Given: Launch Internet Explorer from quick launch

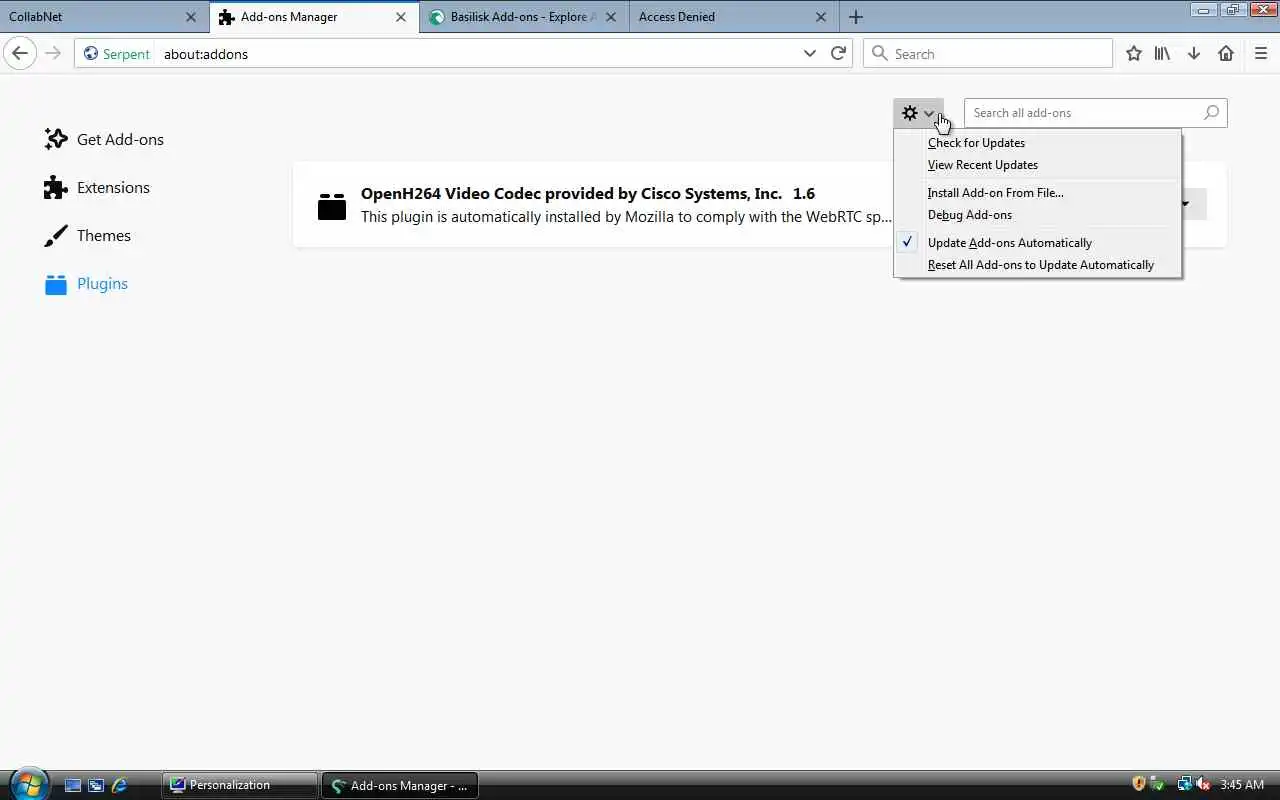Looking at the screenshot, I should click(x=120, y=785).
